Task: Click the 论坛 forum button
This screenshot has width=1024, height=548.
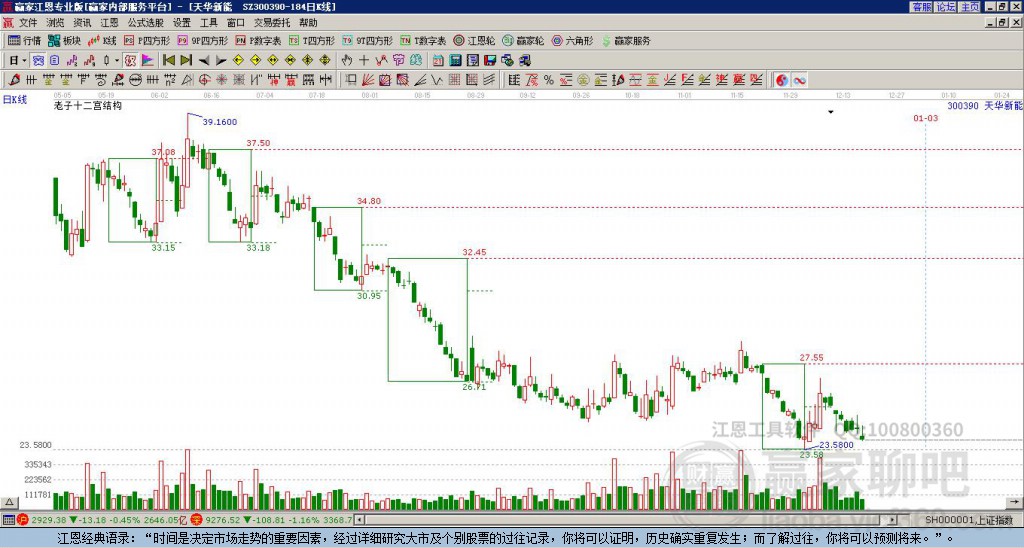Action: click(x=946, y=7)
